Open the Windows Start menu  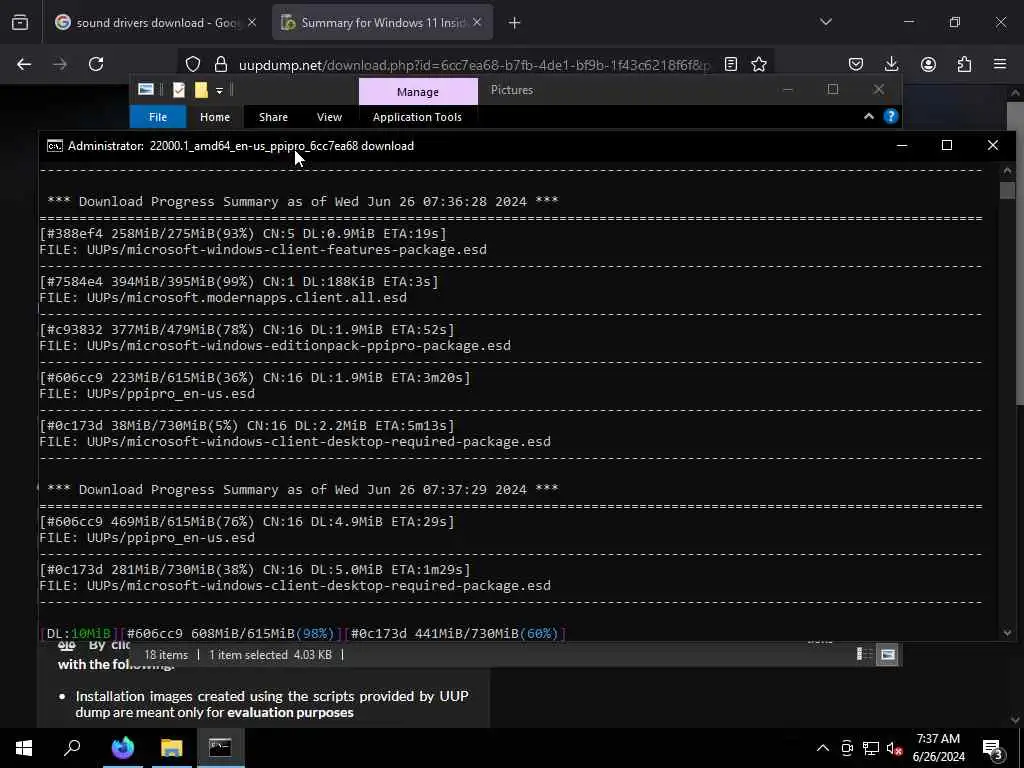(x=24, y=747)
